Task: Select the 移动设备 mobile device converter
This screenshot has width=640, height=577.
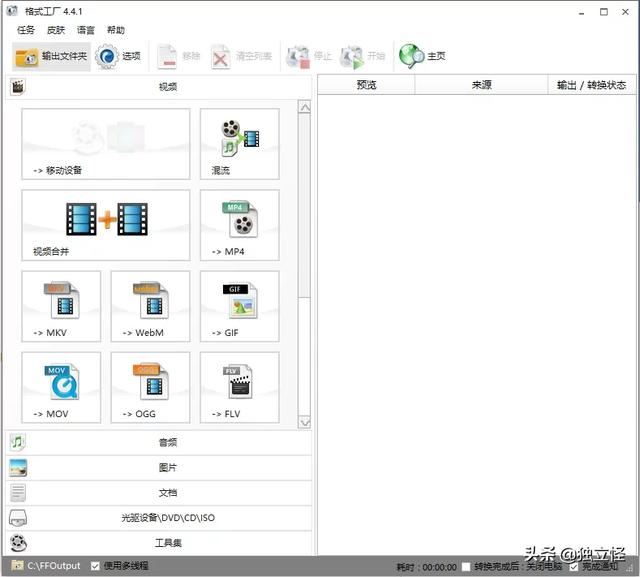Action: [x=105, y=144]
